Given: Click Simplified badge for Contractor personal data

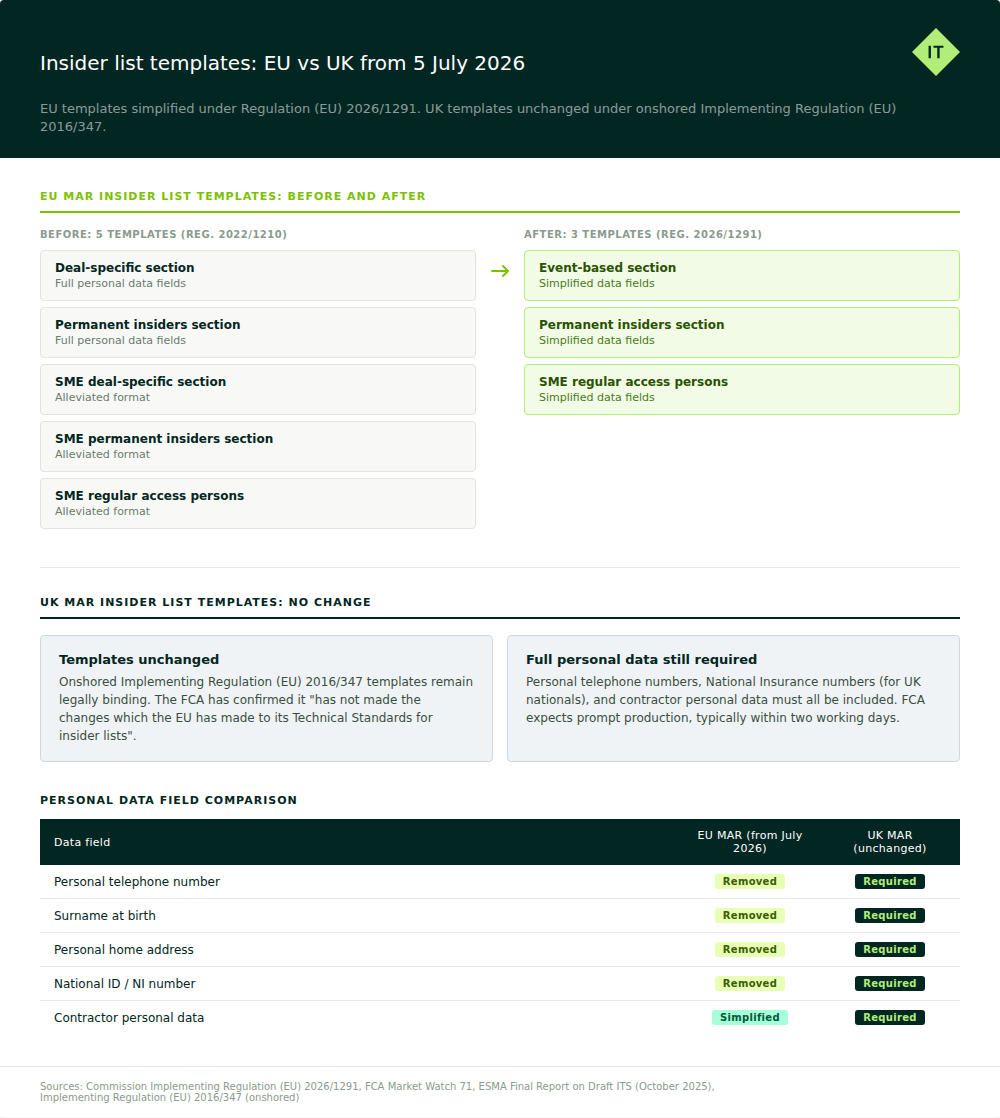Looking at the screenshot, I should 749,1017.
